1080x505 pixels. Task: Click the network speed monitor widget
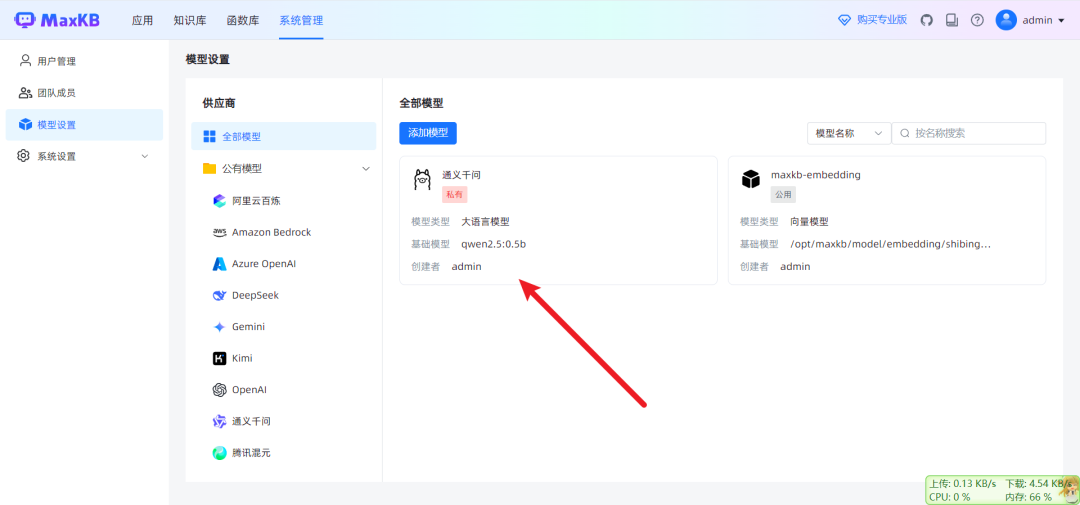[x=1002, y=489]
